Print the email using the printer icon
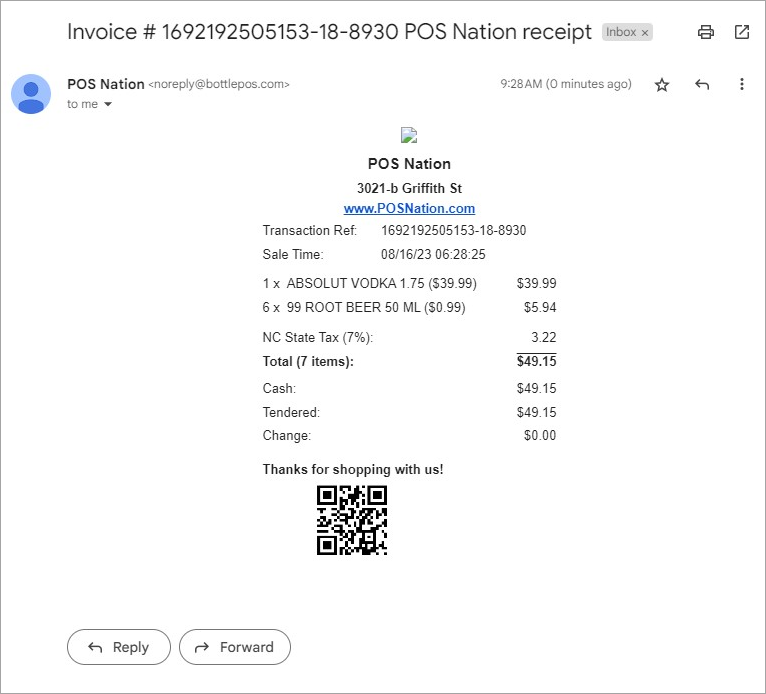Screen dimensions: 766x694 tap(705, 32)
